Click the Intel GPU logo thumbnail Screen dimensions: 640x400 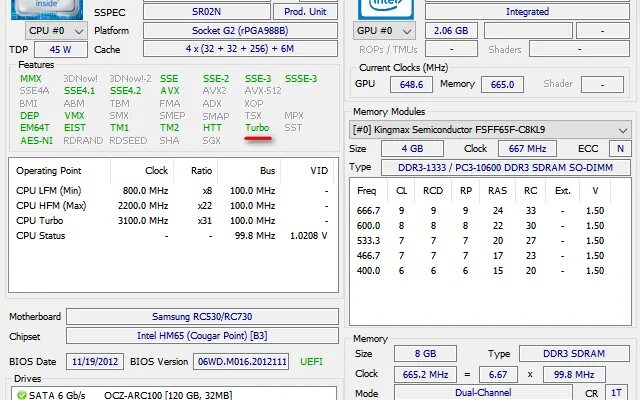pos(386,9)
